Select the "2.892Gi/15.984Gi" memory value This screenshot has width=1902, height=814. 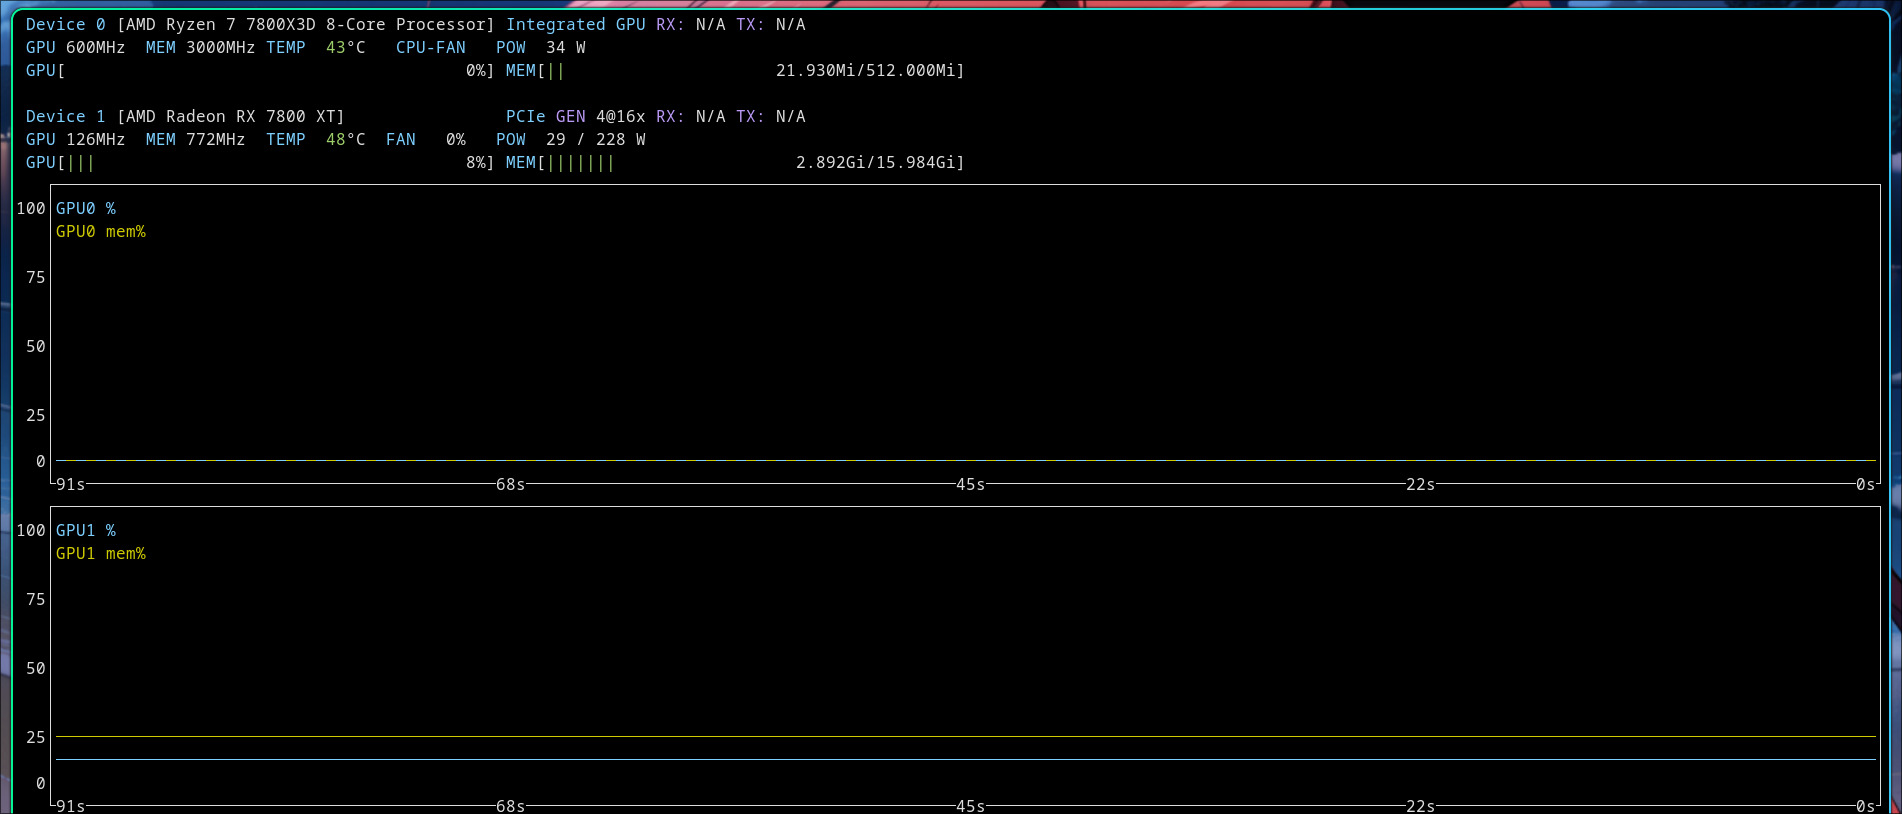[x=876, y=162]
